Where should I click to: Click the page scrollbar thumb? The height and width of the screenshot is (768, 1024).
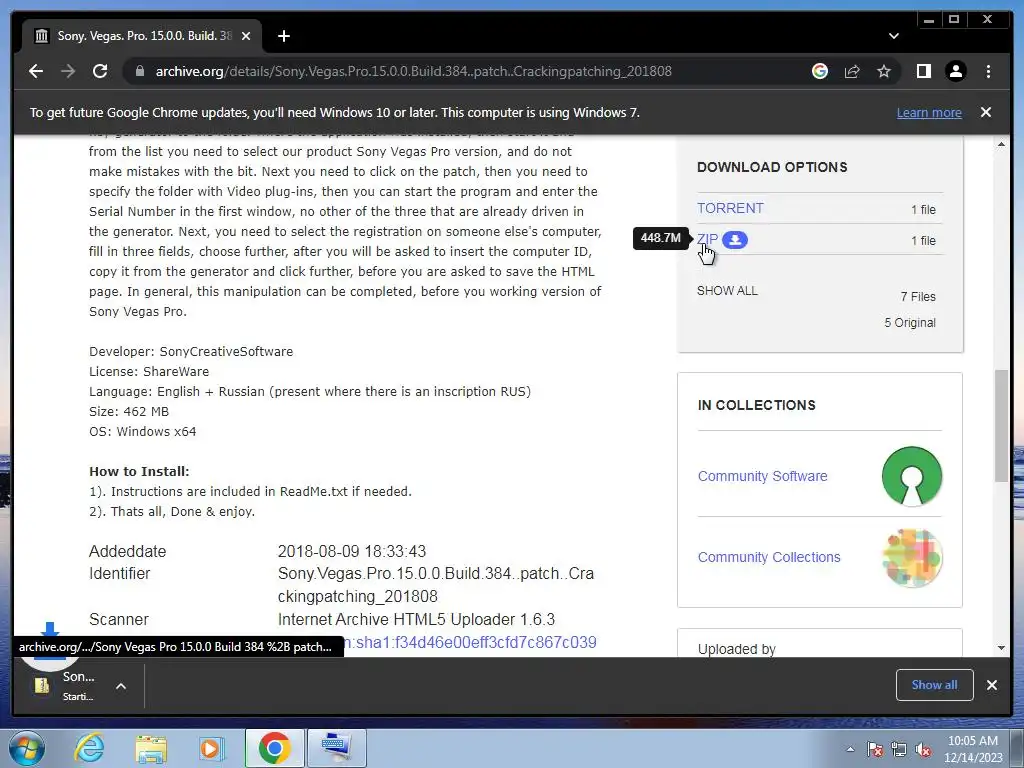(1001, 425)
